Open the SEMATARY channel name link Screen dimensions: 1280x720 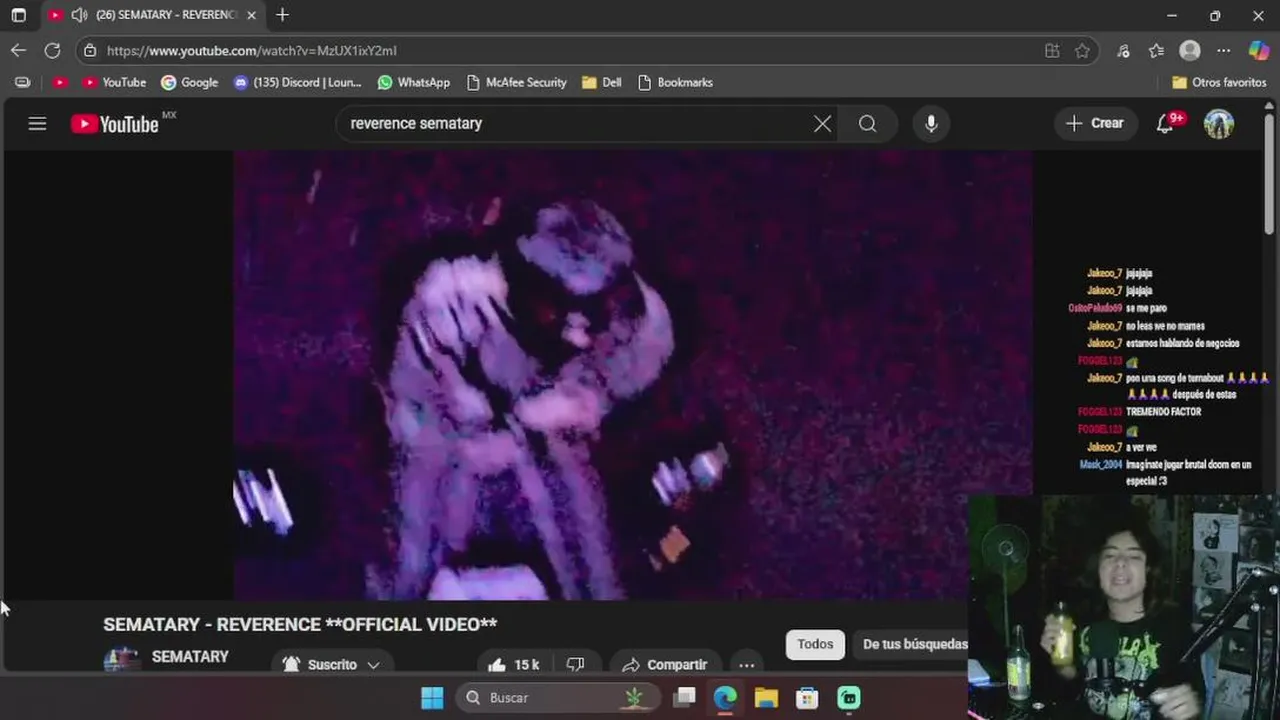pyautogui.click(x=190, y=657)
